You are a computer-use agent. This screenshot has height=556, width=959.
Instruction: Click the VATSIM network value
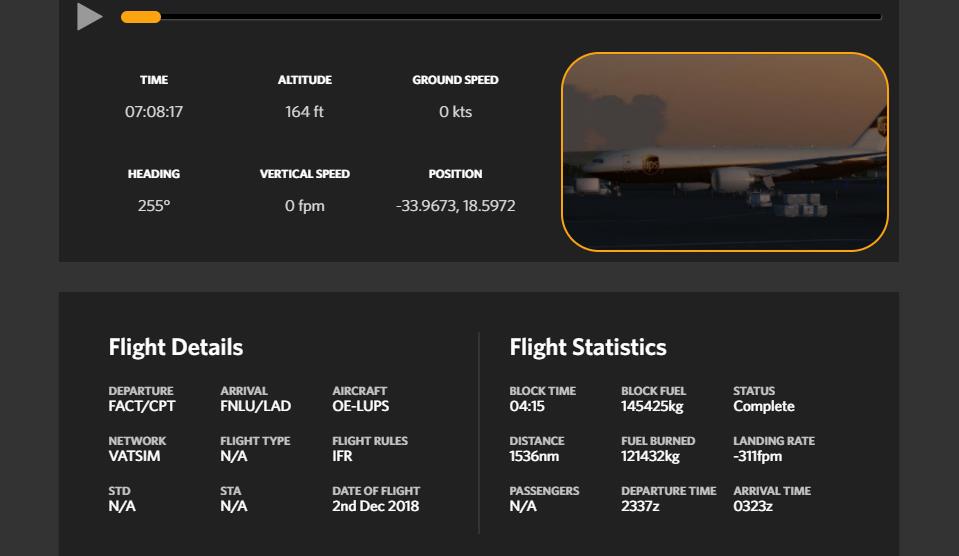coord(134,456)
